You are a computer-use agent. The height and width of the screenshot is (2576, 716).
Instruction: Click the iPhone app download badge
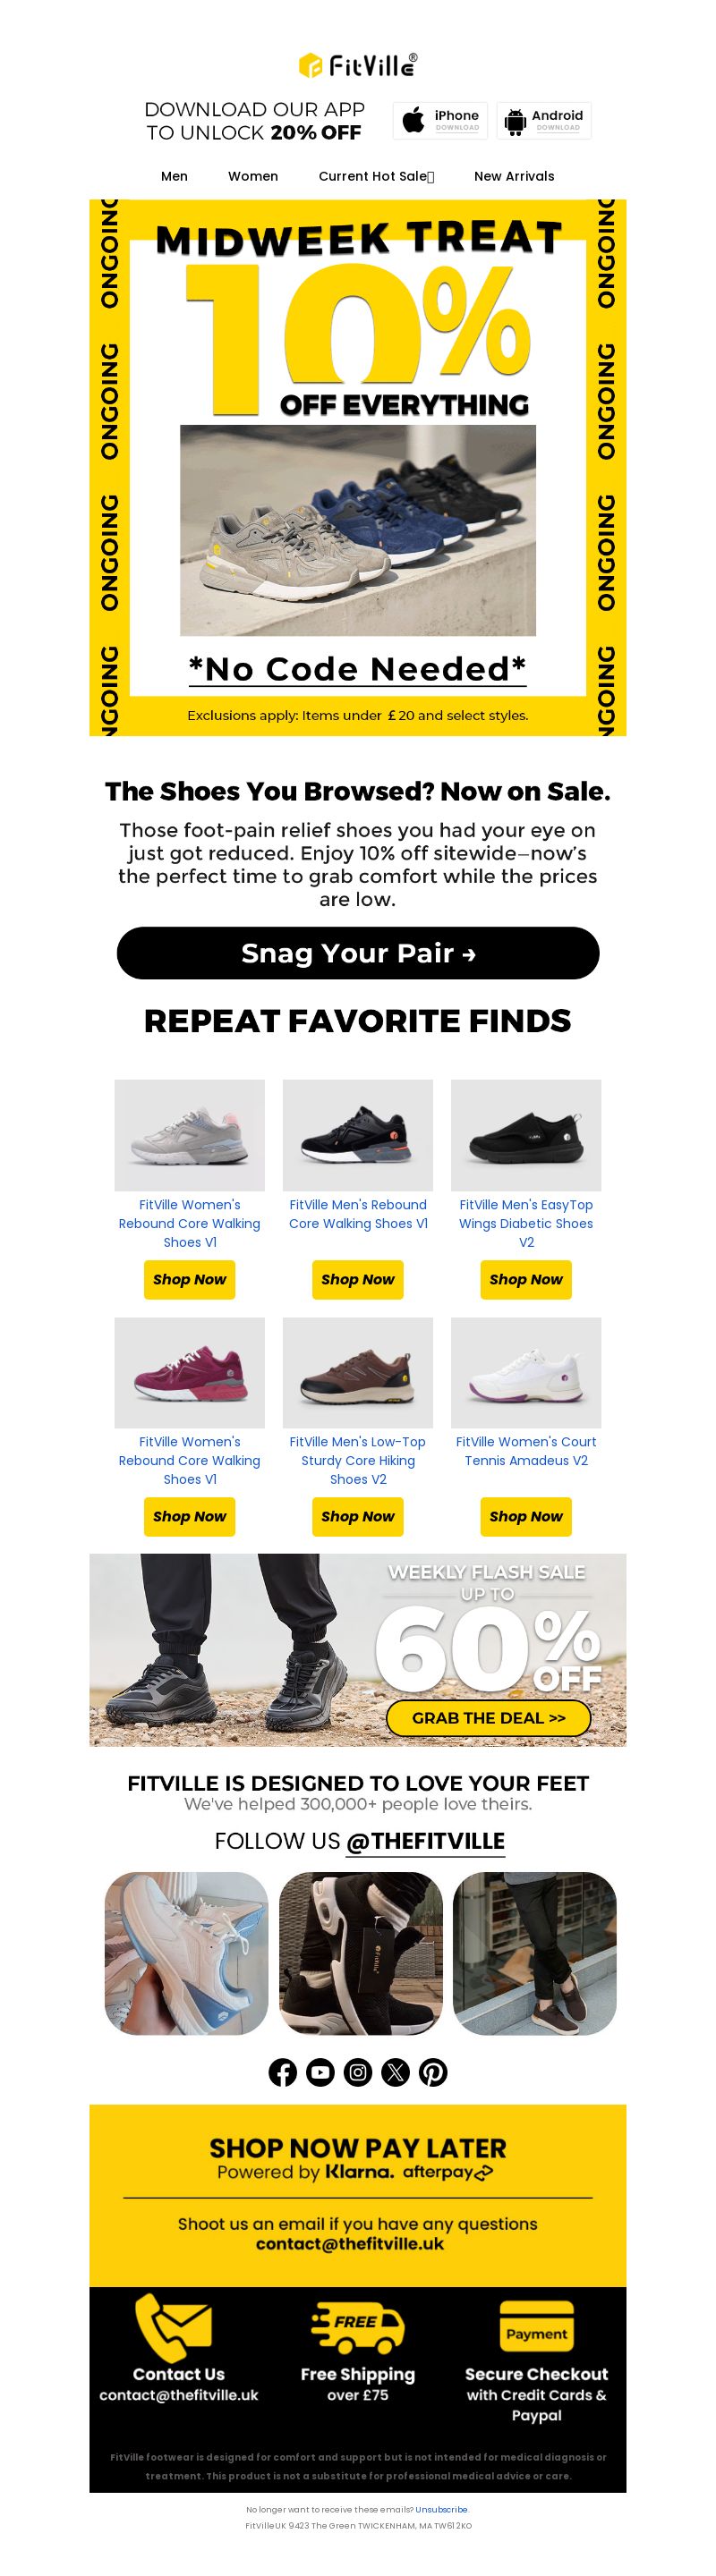coord(440,121)
